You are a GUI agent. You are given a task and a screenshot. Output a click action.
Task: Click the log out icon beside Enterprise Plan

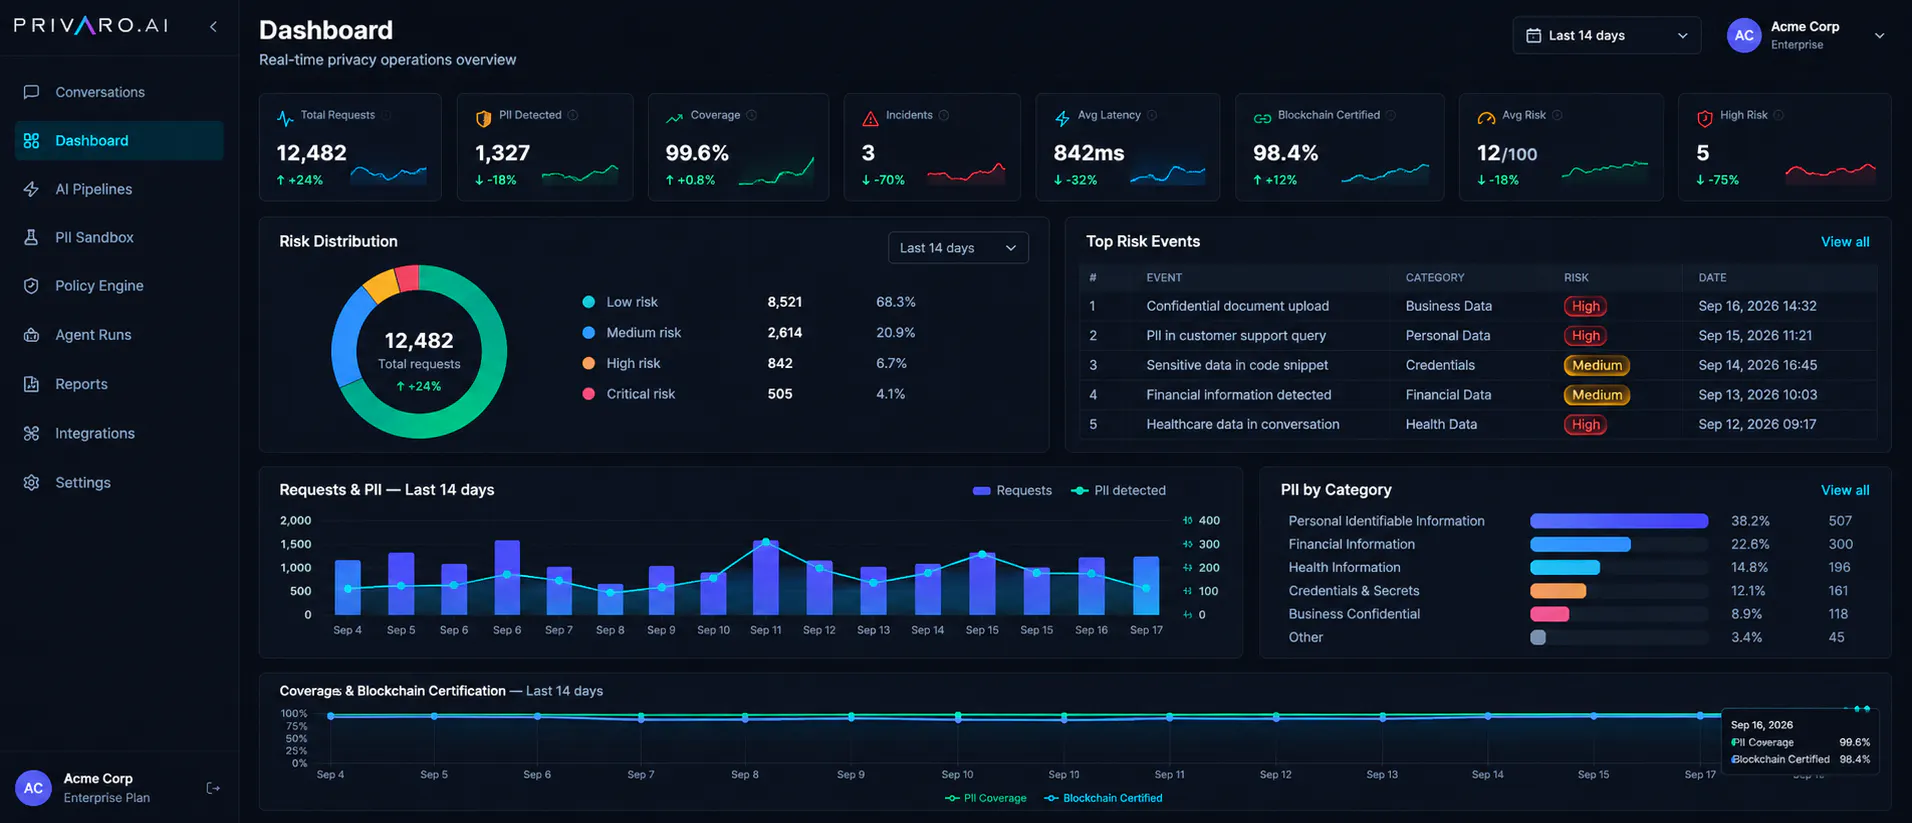coord(213,788)
